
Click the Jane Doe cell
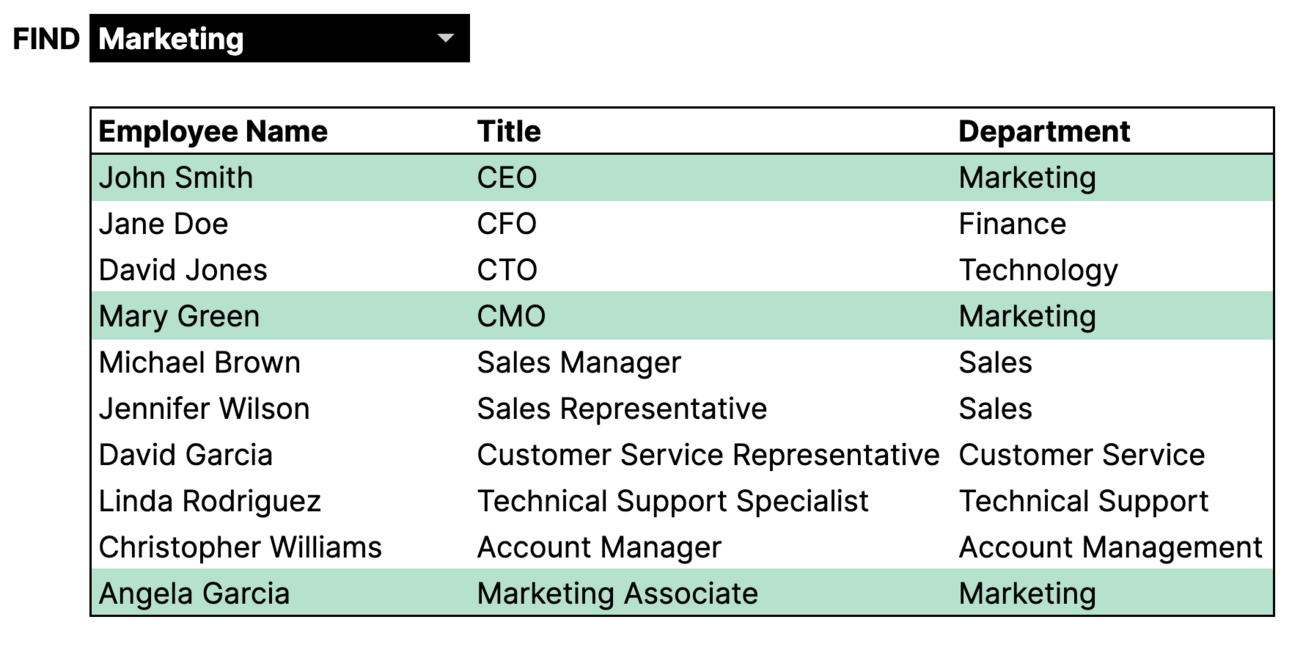pos(164,224)
